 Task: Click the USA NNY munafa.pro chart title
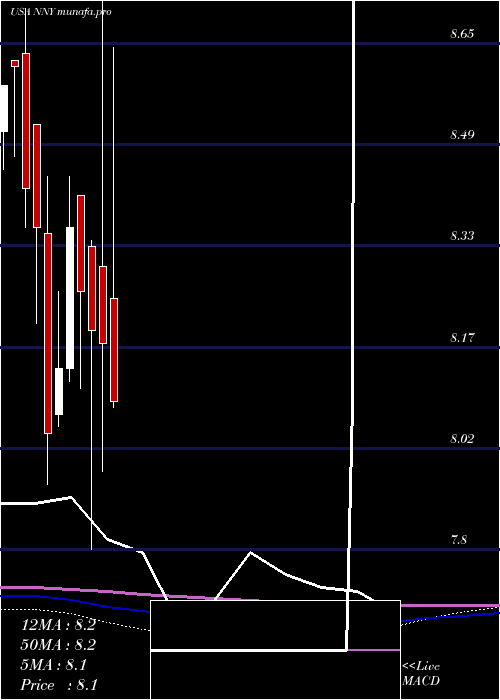61,12
